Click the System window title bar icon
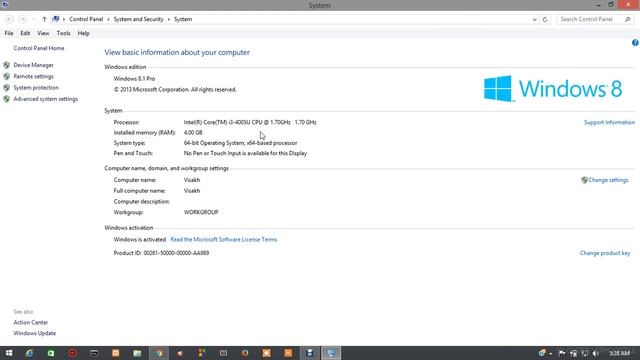640x360 pixels. click(x=5, y=5)
